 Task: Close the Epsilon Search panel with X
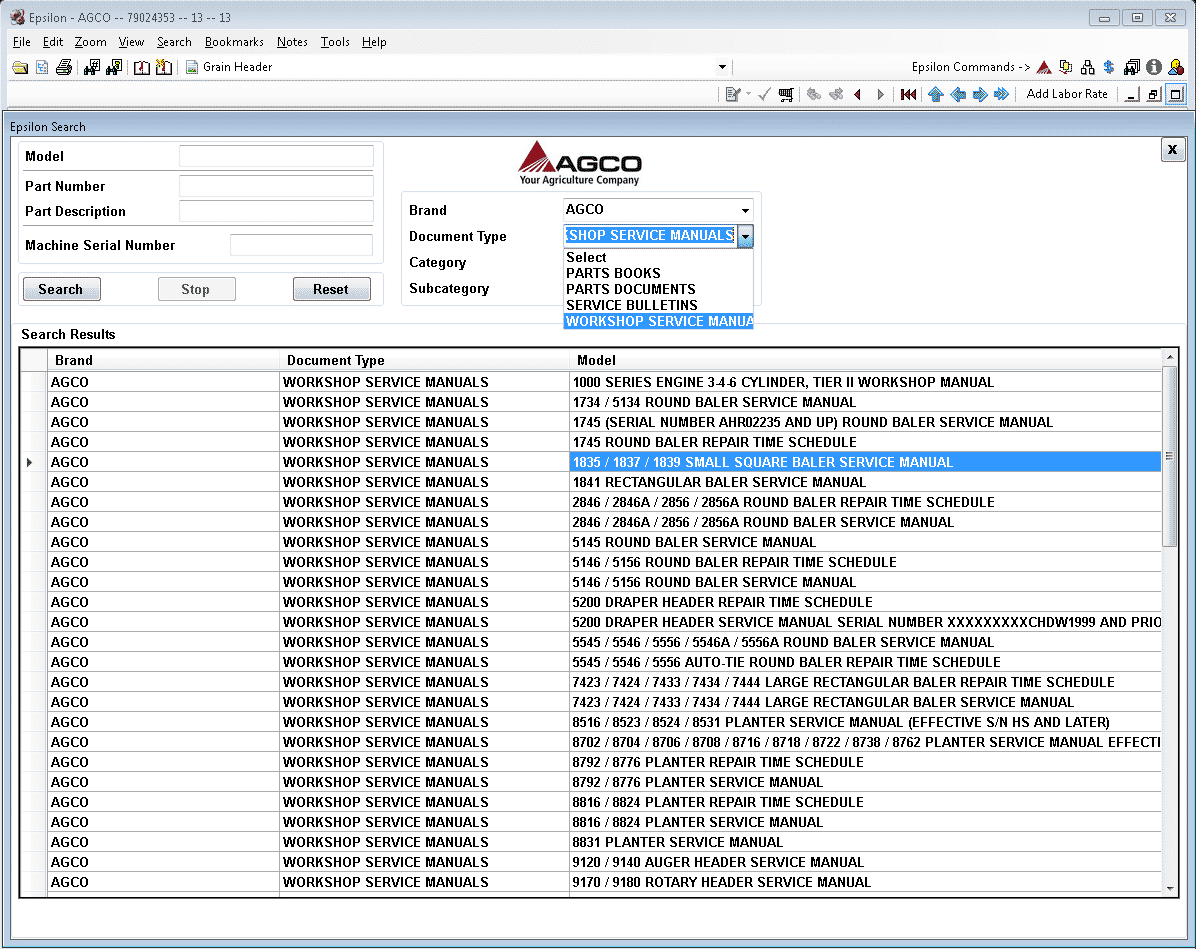point(1172,150)
